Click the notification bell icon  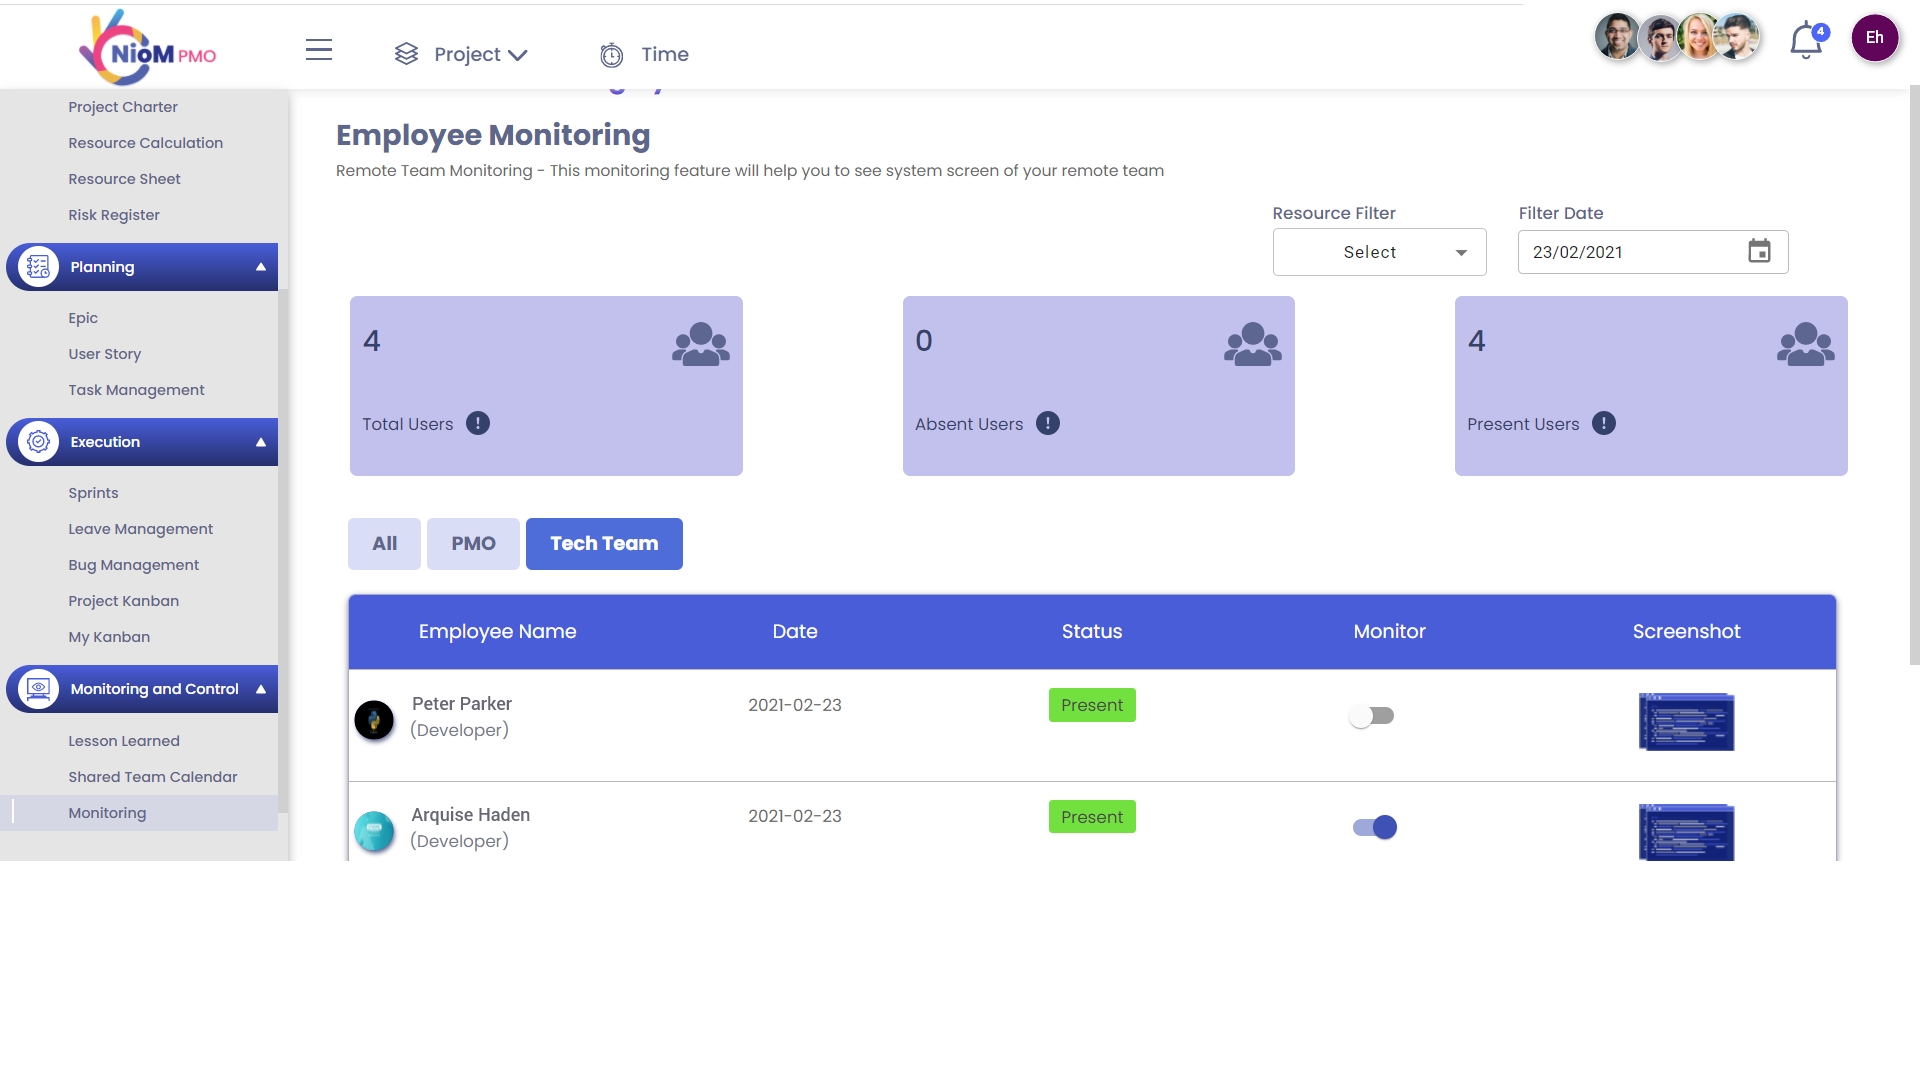1806,42
